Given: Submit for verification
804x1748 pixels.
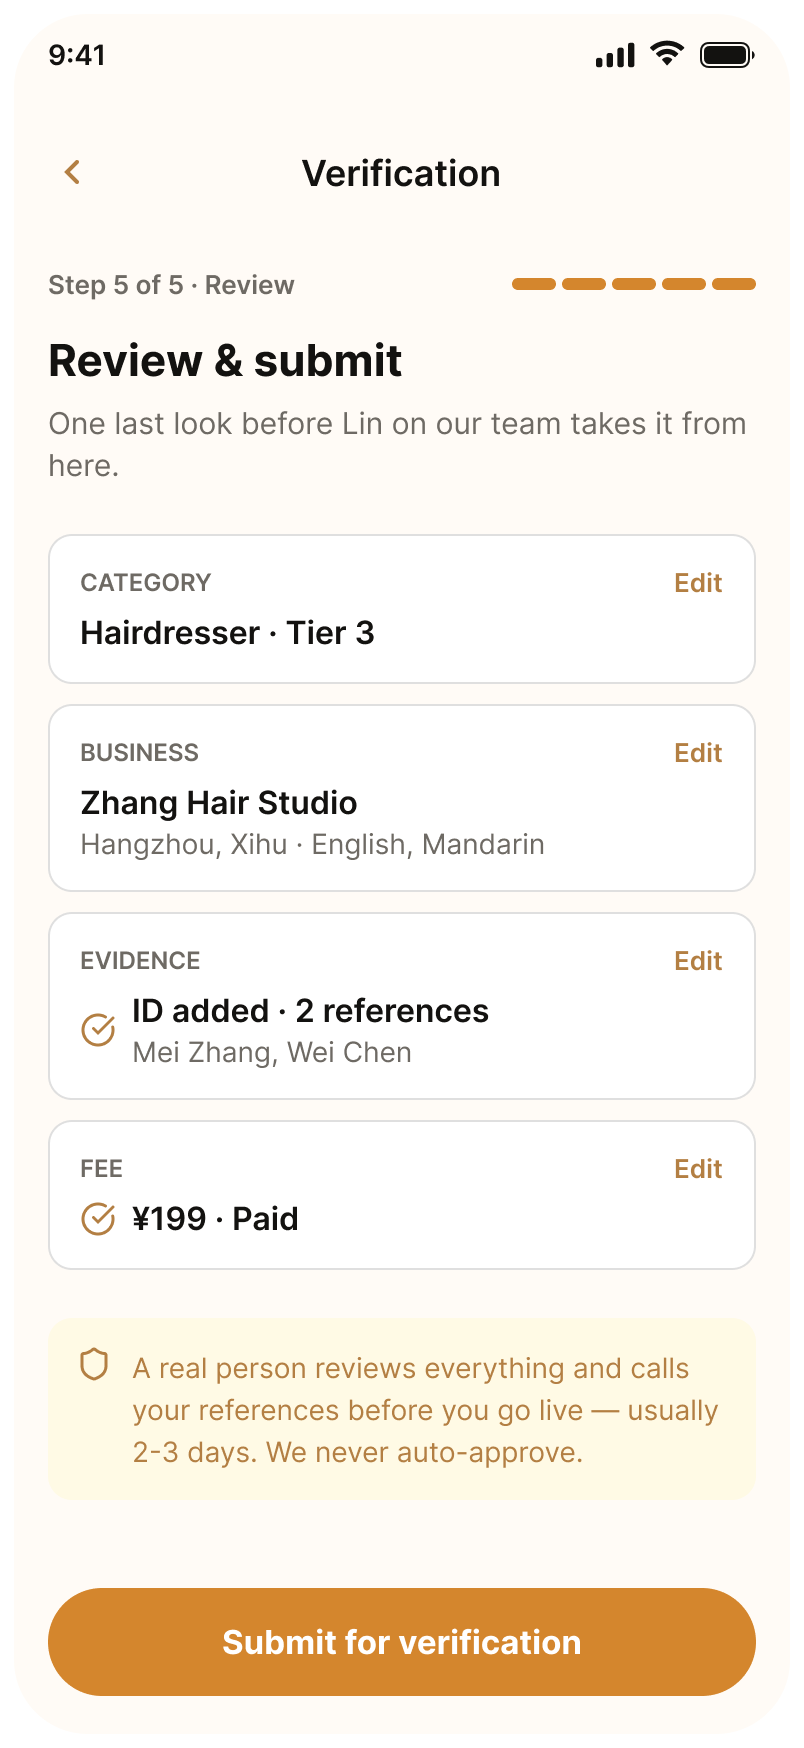Looking at the screenshot, I should click(x=402, y=1642).
